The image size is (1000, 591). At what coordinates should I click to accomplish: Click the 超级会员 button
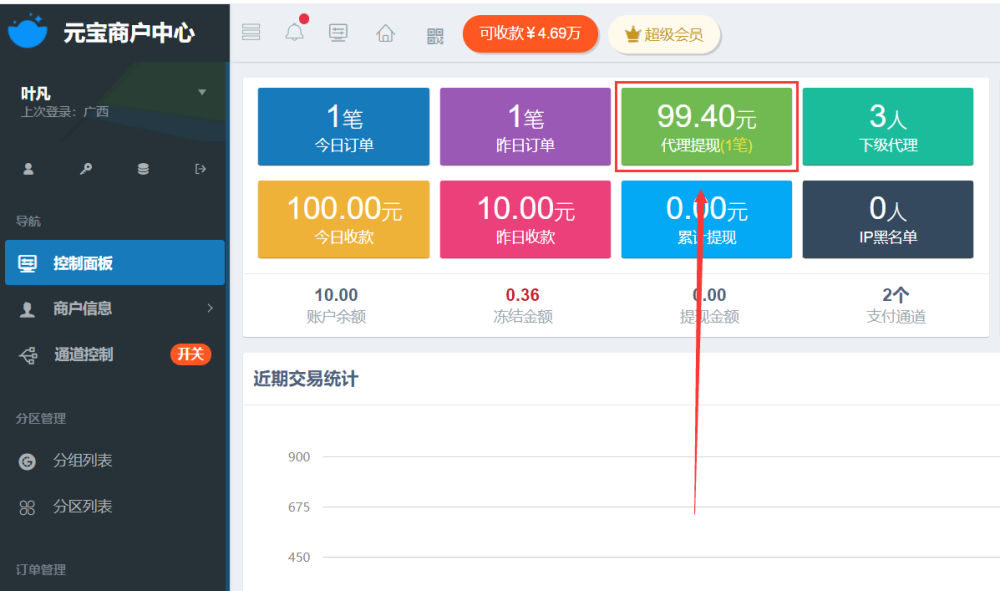(663, 35)
